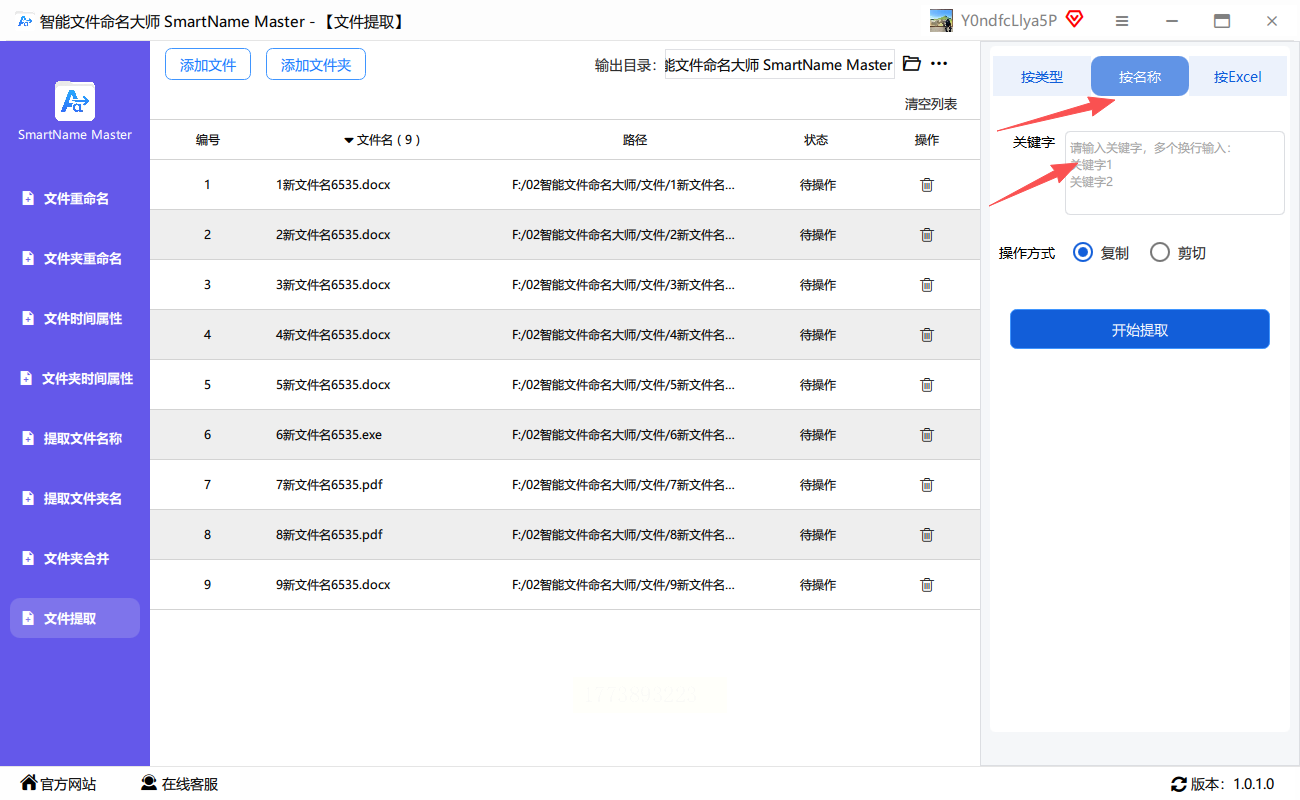Select 文件提取 in the sidebar
This screenshot has height=800, width=1300.
75,619
